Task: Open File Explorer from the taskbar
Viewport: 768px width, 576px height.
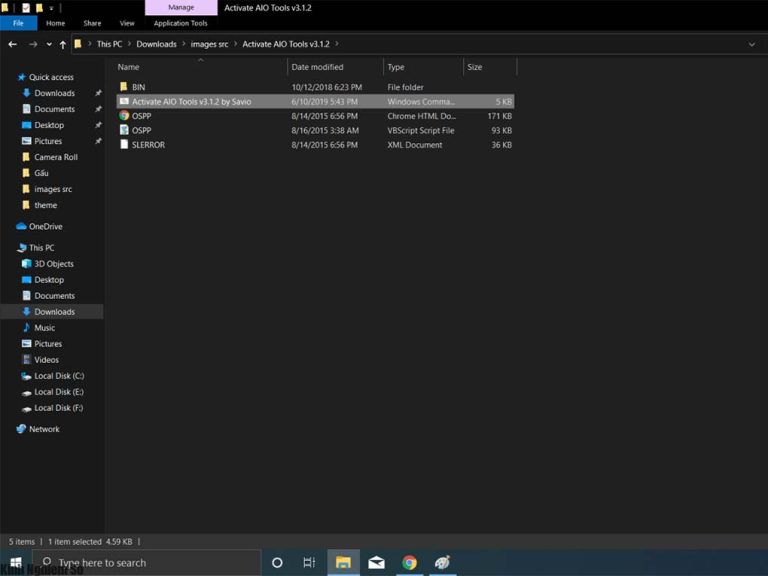Action: tap(343, 562)
